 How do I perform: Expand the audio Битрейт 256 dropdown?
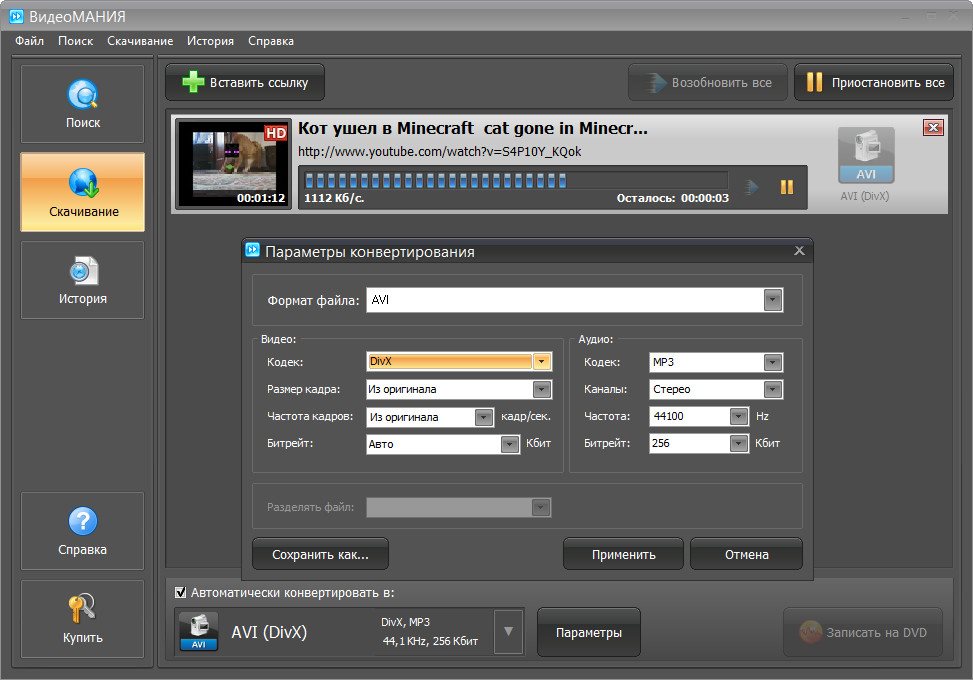coord(738,444)
